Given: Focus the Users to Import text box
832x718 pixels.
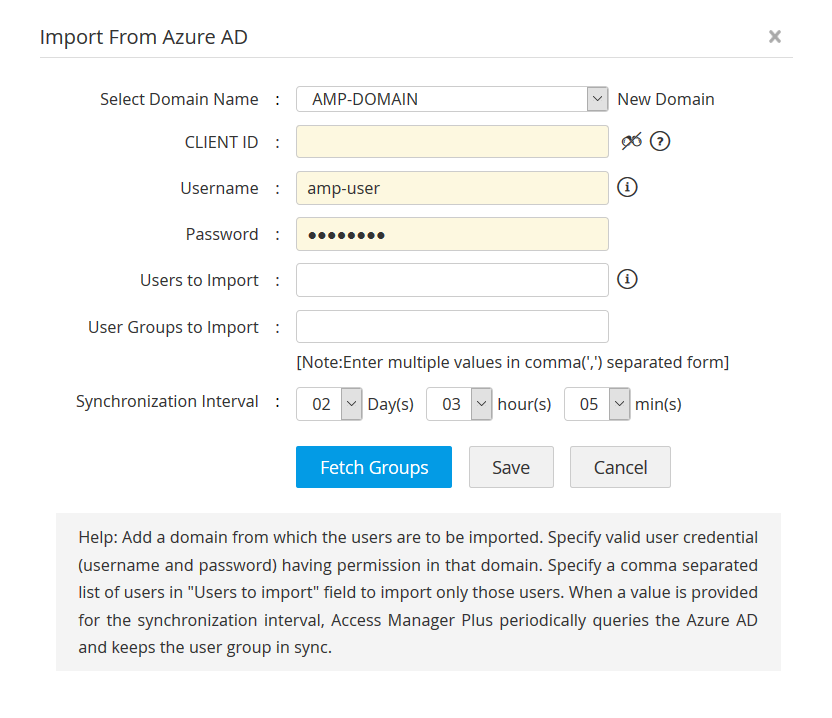Looking at the screenshot, I should 452,280.
